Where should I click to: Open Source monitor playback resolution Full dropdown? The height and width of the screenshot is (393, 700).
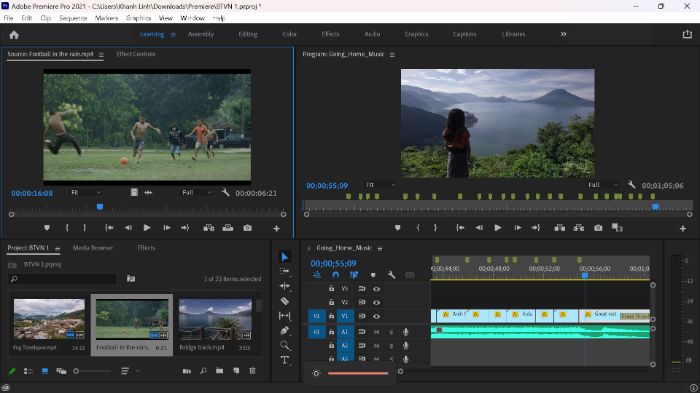196,192
